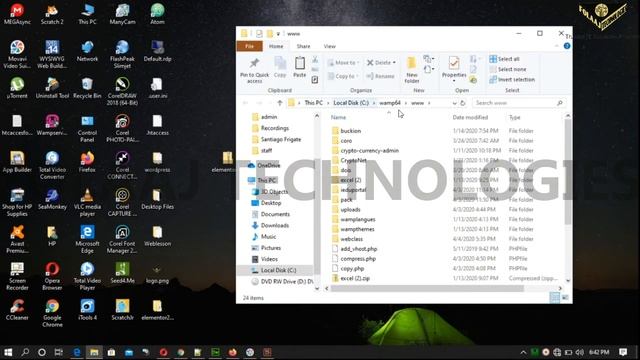Select DVD RW Drive (D:) in navigation pane
The image size is (640, 360).
click(x=287, y=282)
